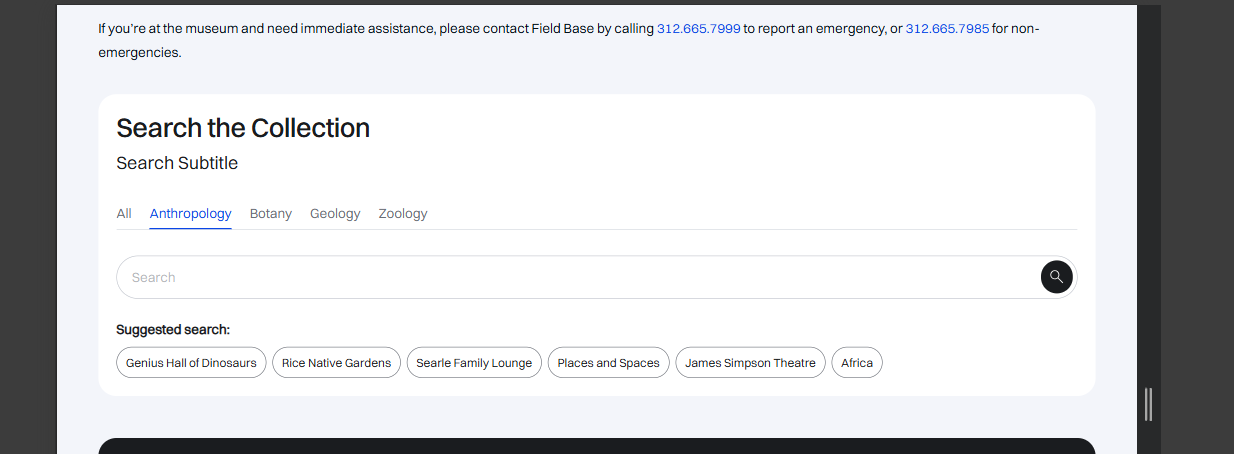Switch to the Geology tab
The height and width of the screenshot is (454, 1234).
pos(335,214)
